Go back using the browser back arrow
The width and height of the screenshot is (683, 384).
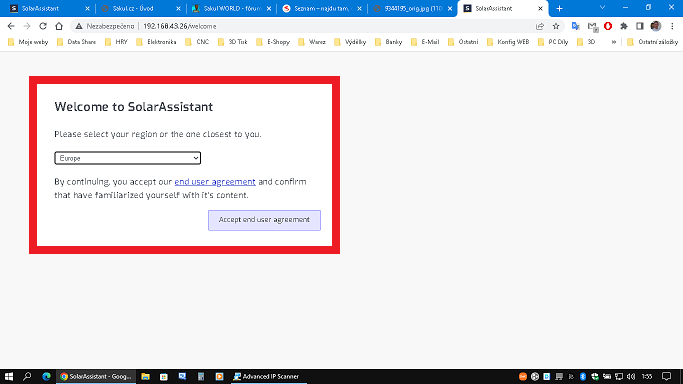[x=11, y=26]
